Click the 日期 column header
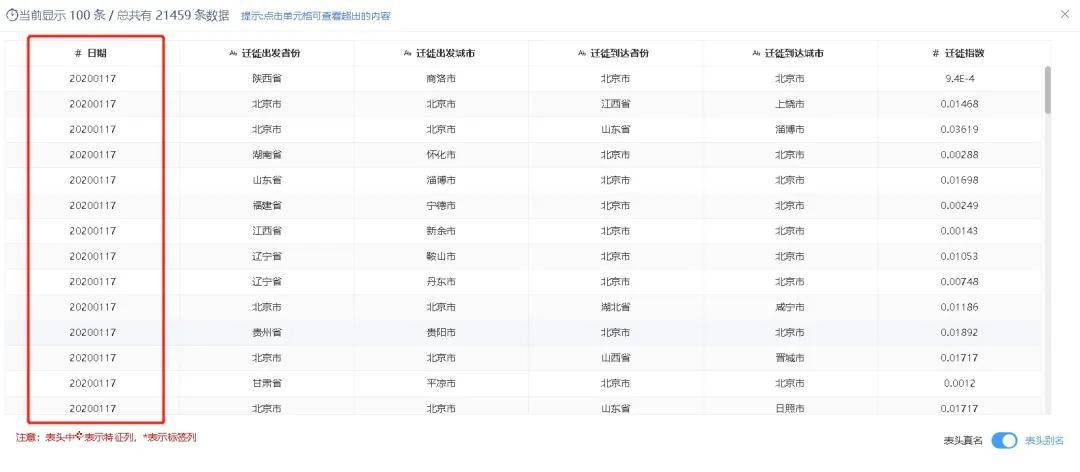 point(97,53)
